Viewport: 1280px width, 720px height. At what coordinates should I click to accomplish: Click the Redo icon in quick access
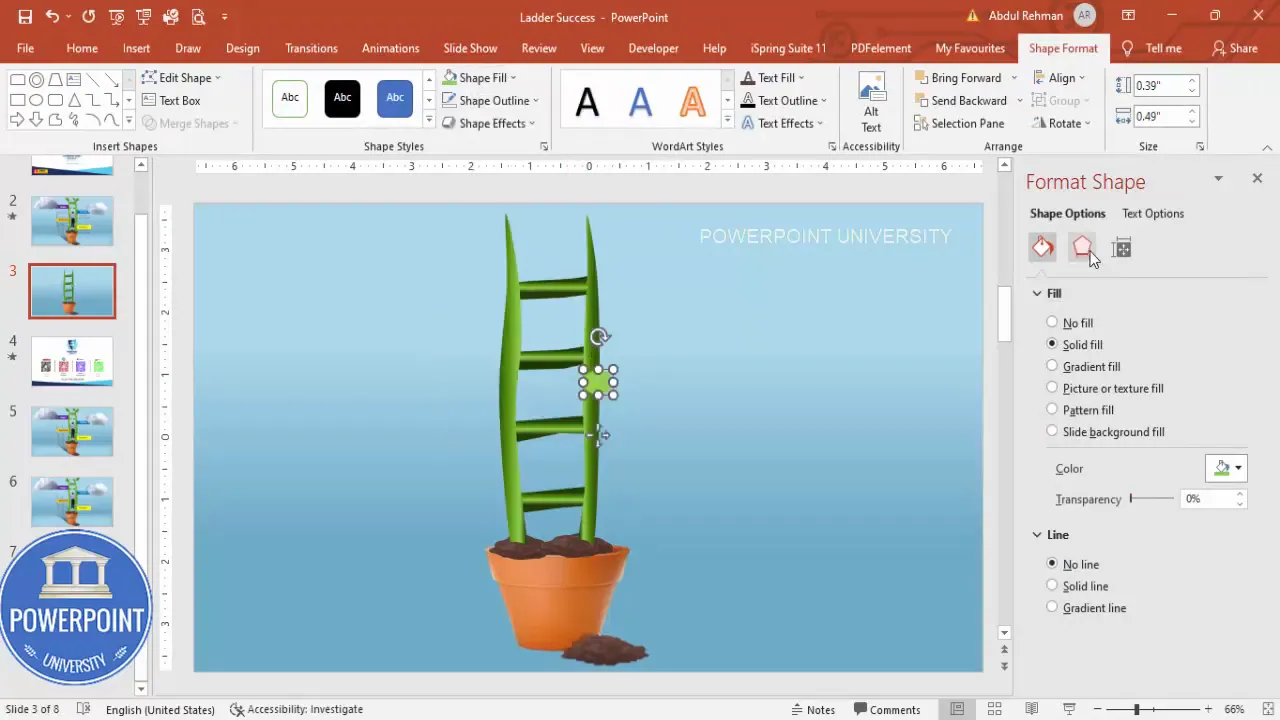point(89,17)
